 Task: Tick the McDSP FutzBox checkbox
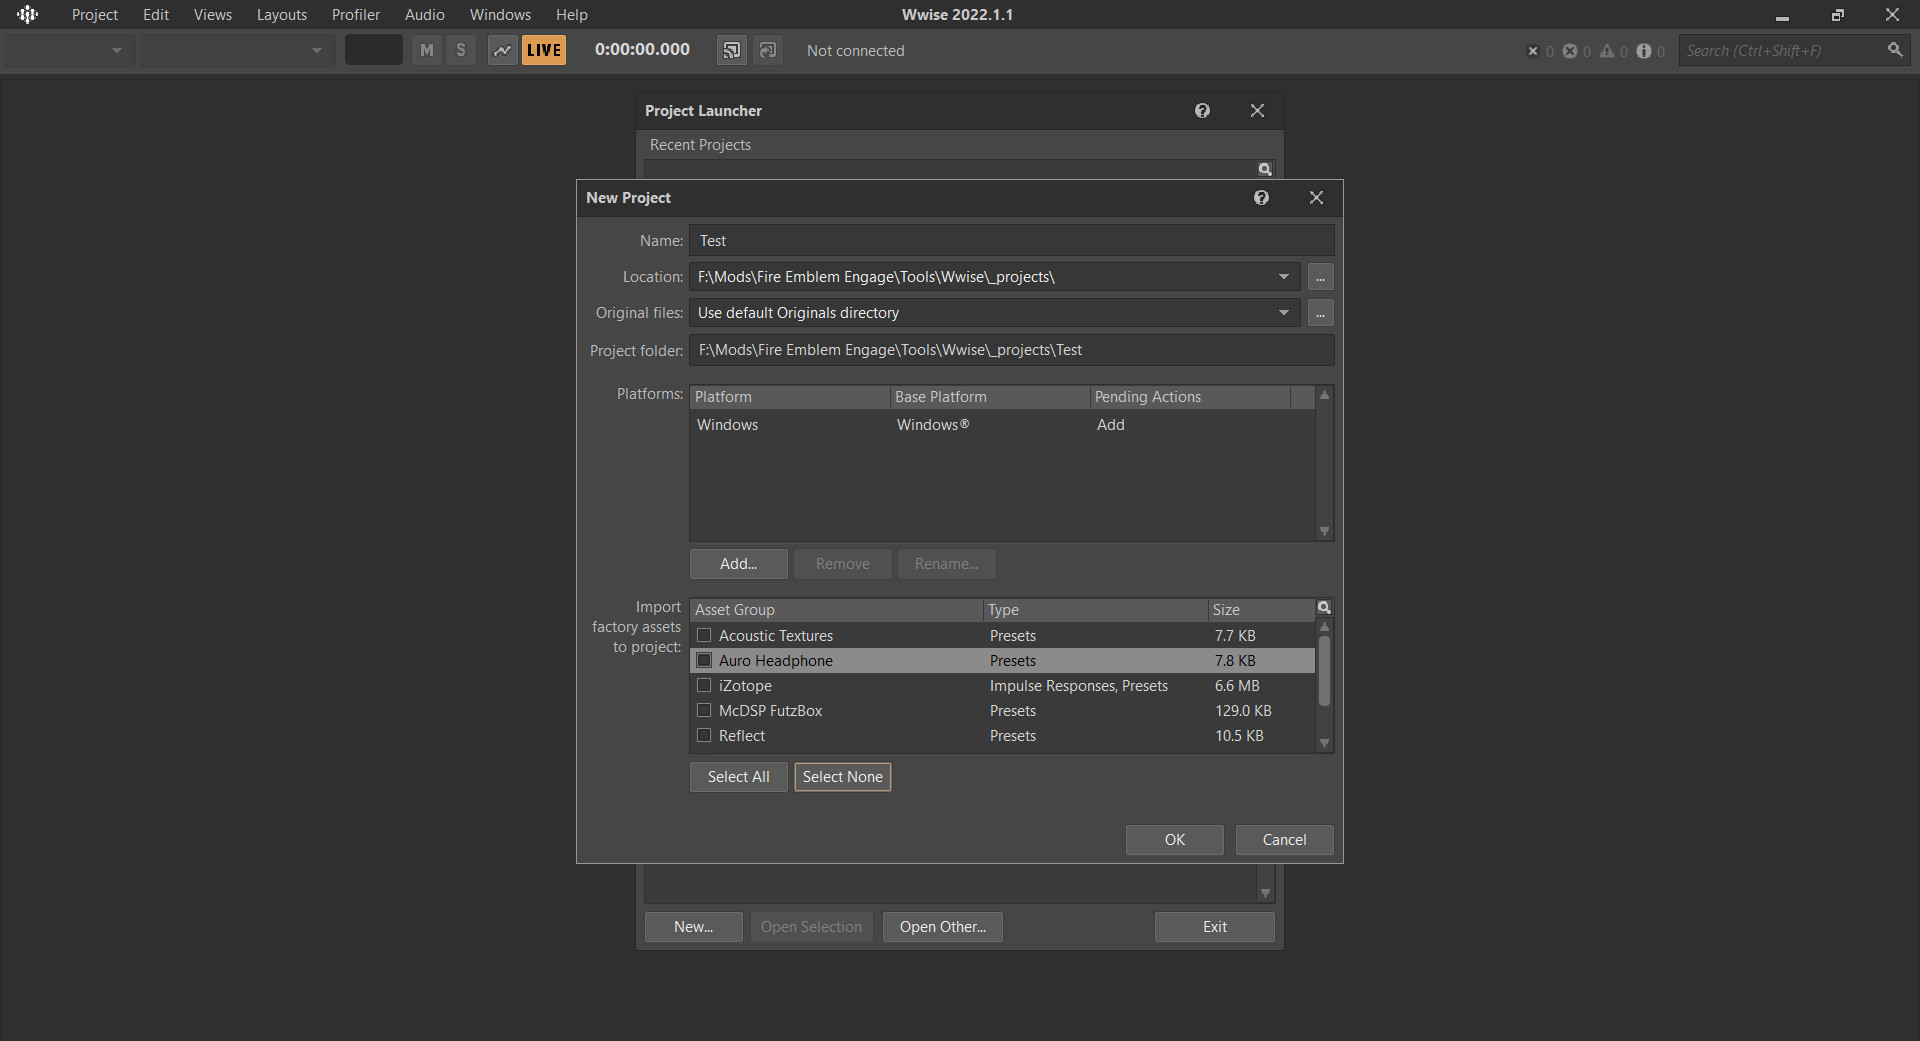[704, 711]
